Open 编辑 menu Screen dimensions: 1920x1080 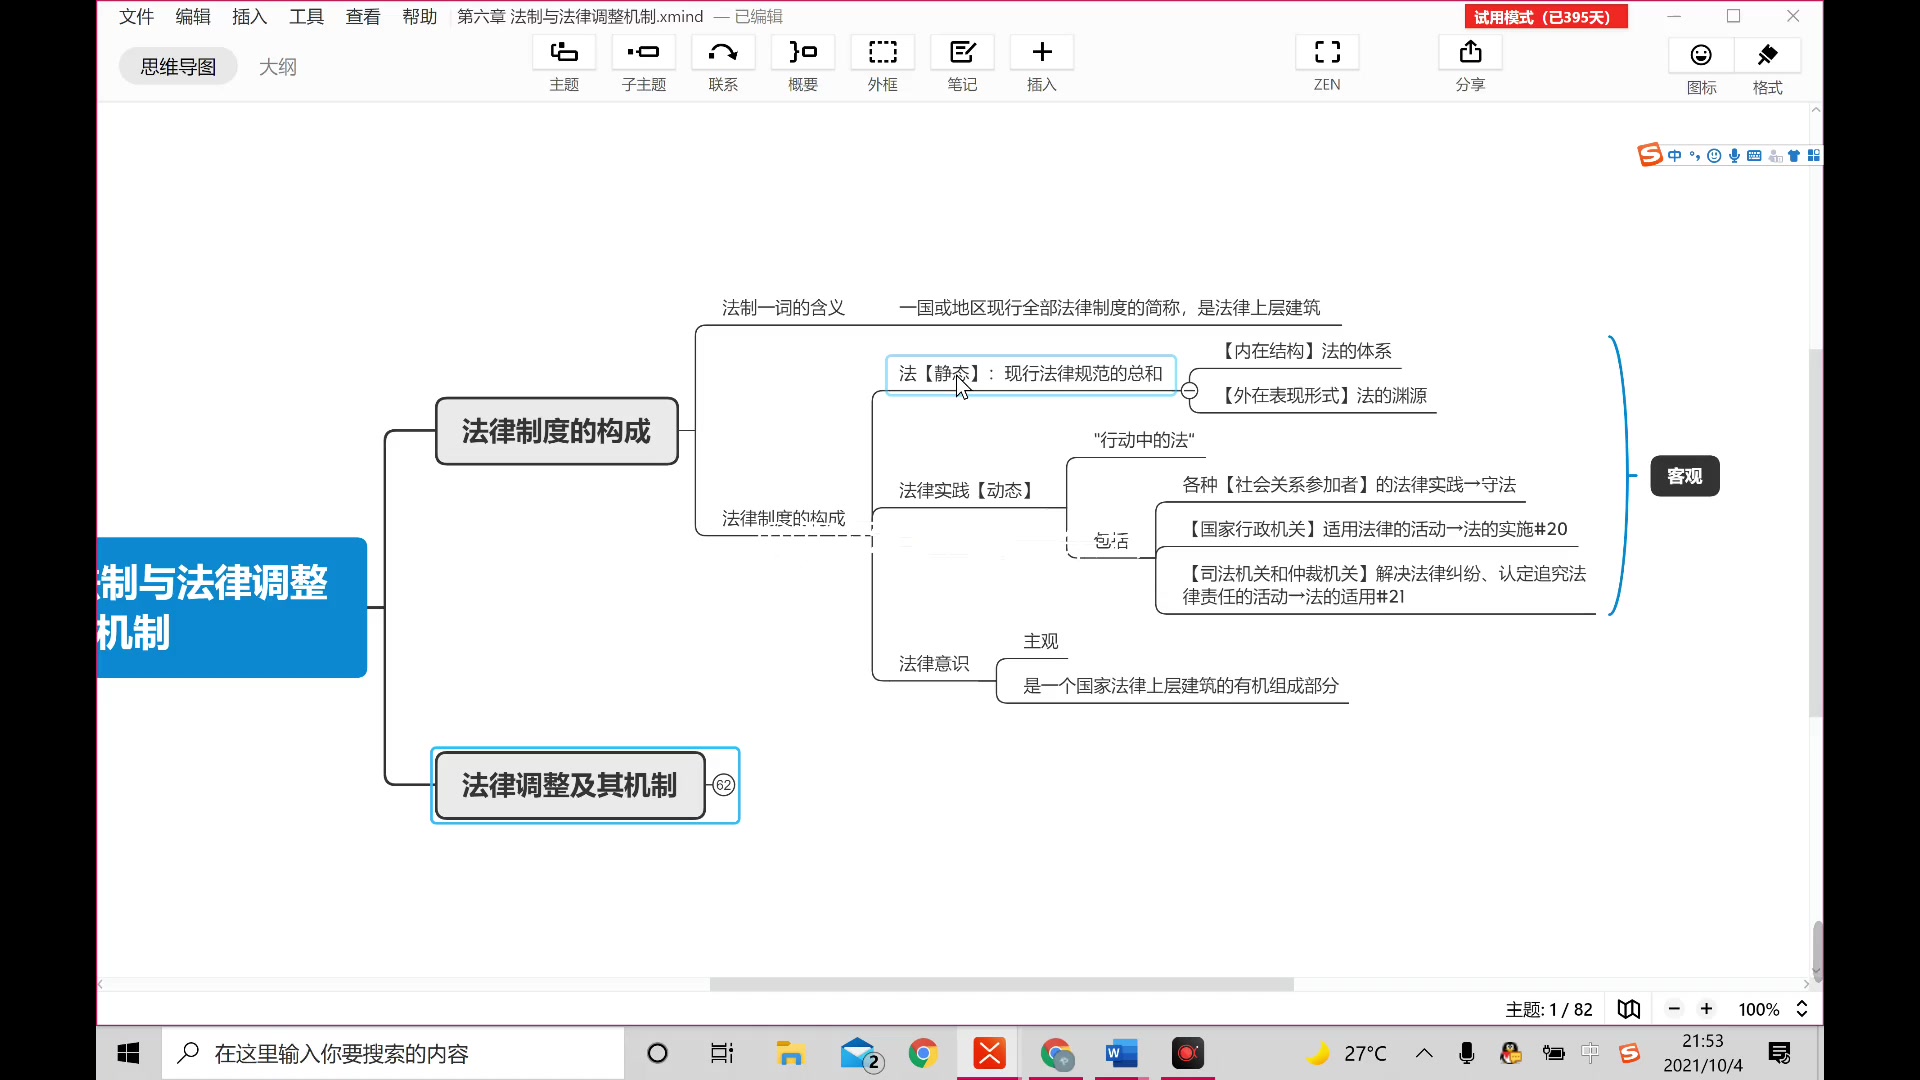click(193, 16)
